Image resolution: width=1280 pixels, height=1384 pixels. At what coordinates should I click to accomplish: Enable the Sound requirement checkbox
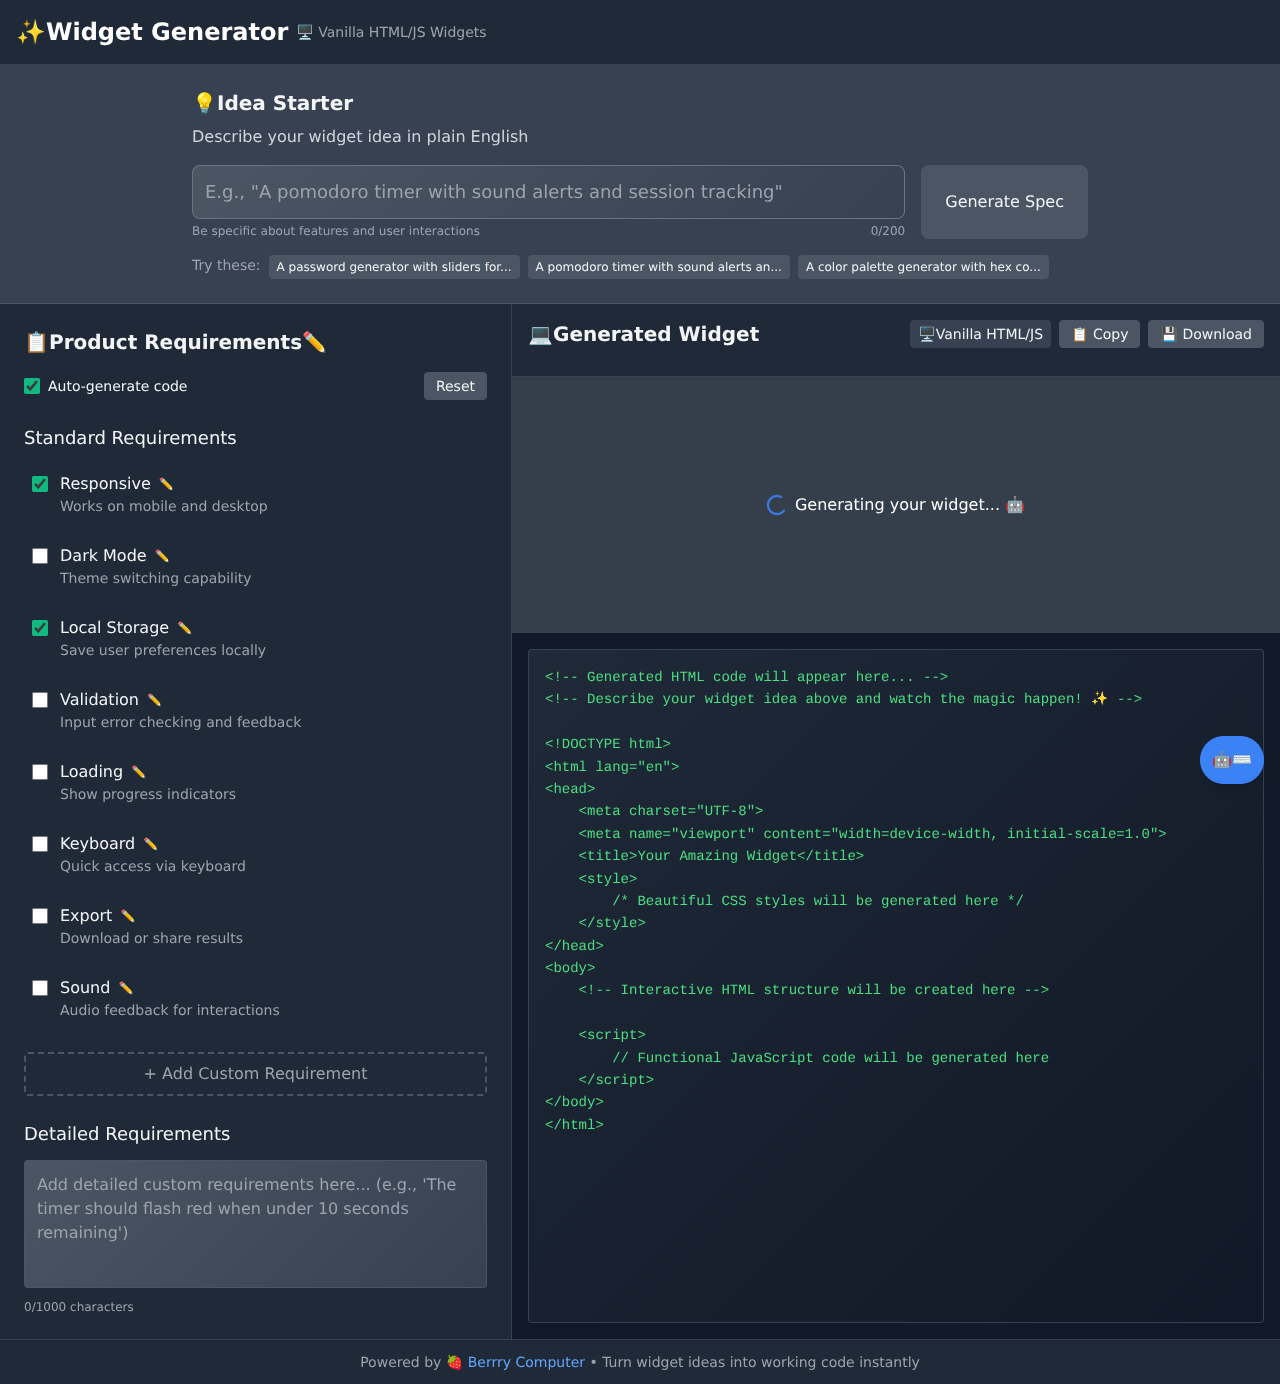pos(40,988)
